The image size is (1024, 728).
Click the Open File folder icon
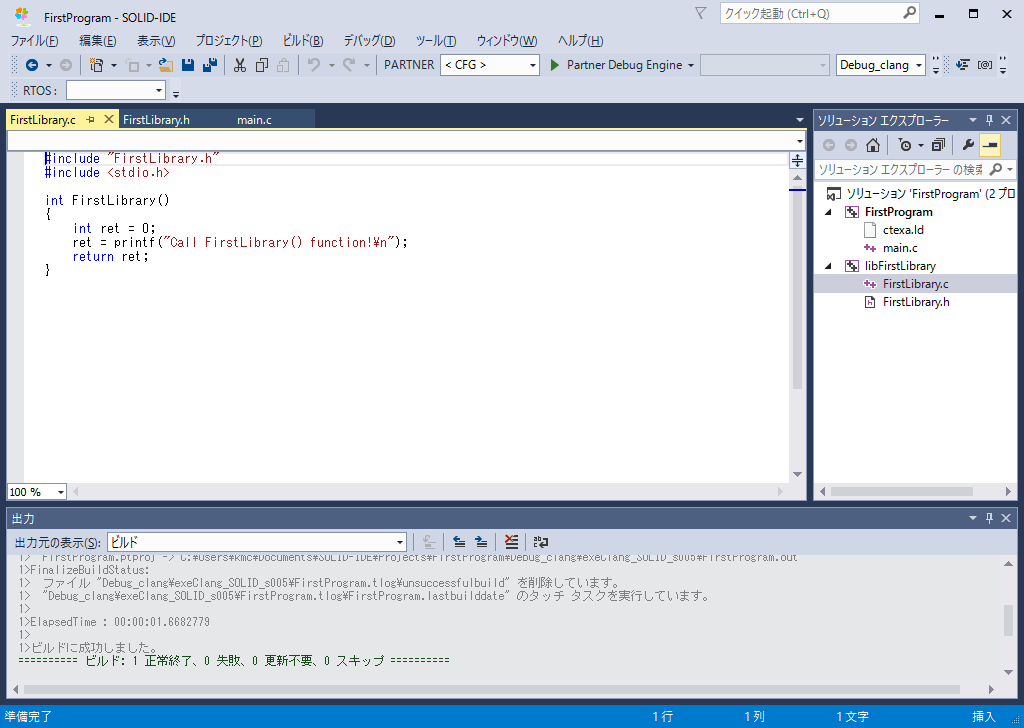(165, 65)
